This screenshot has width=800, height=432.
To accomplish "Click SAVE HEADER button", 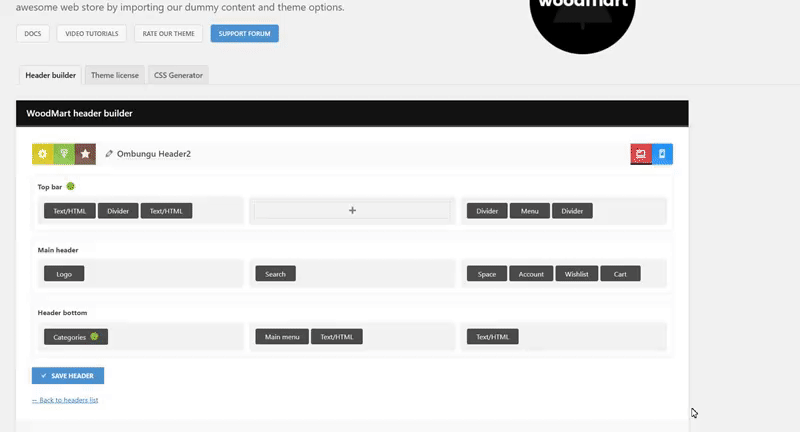I will [x=68, y=375].
